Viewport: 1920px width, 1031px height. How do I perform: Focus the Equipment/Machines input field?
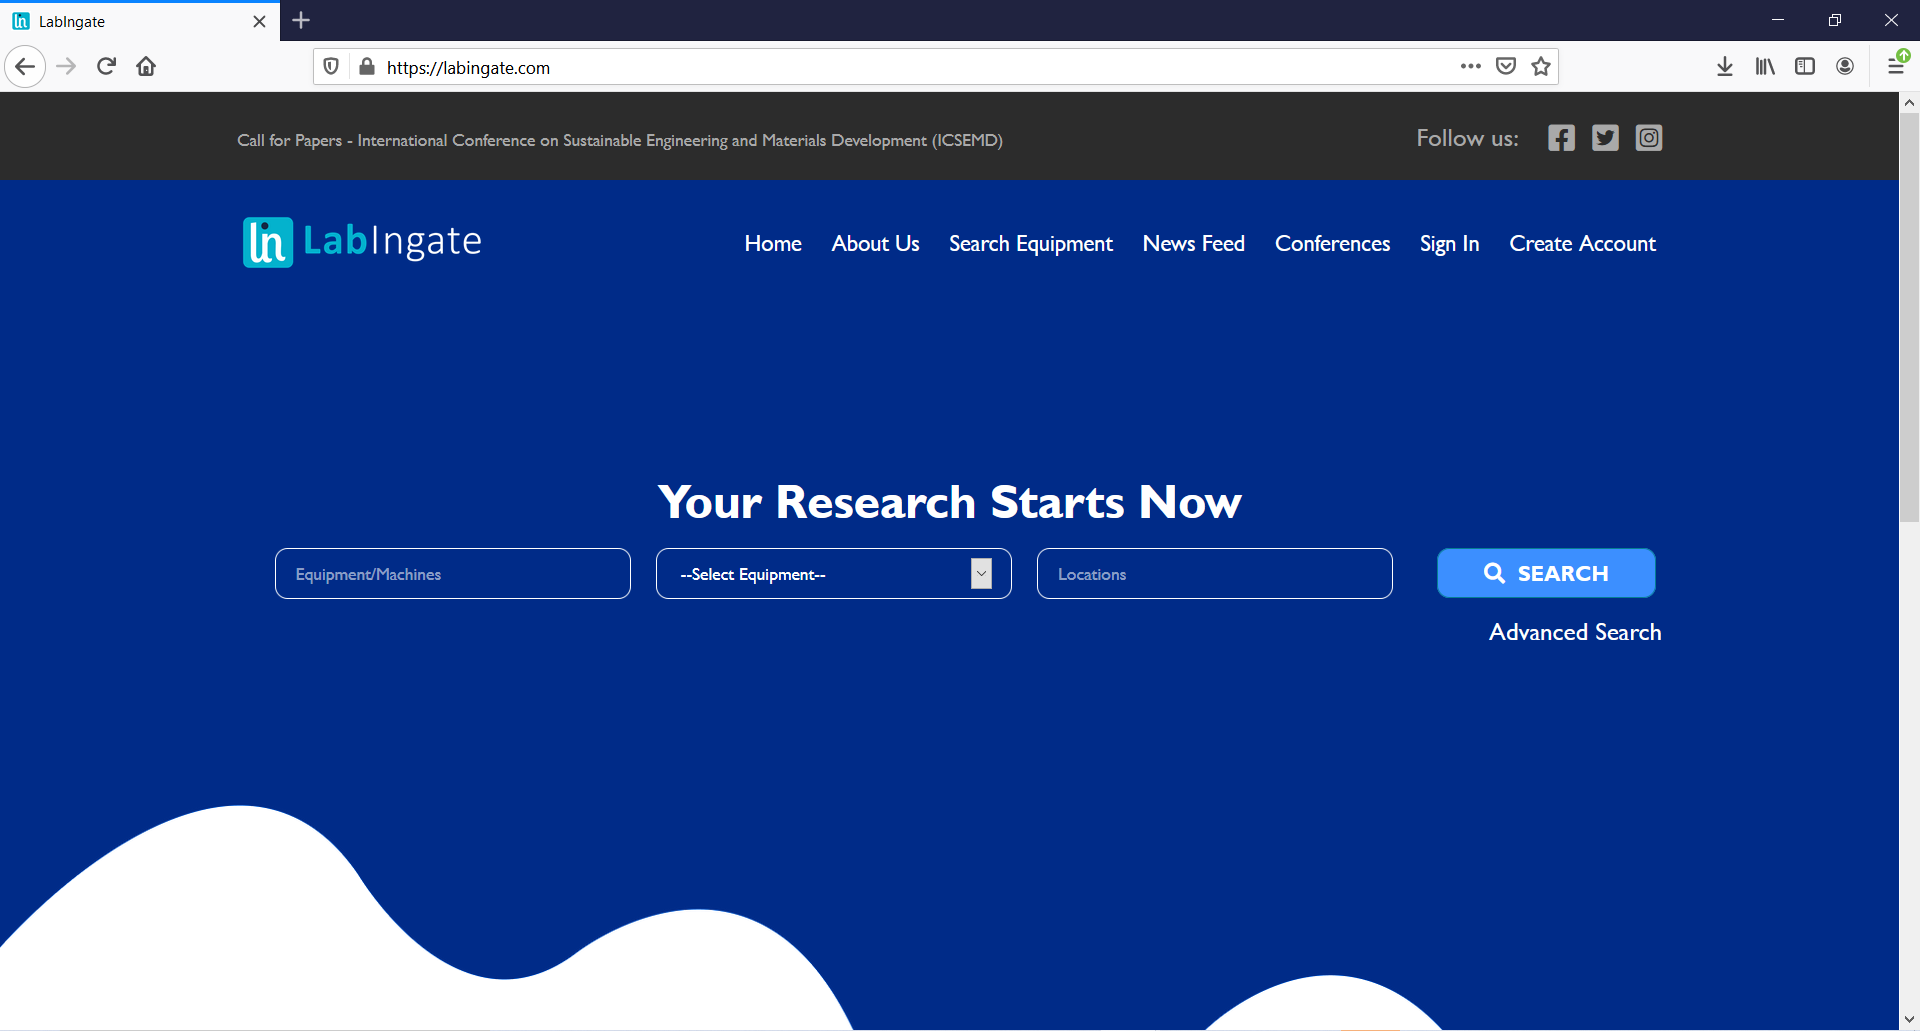pos(452,574)
